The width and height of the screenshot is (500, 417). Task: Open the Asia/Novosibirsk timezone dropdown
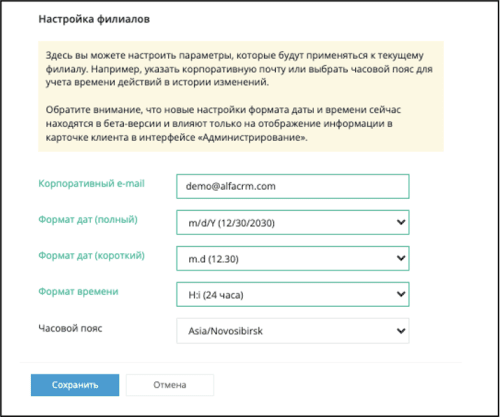(x=293, y=331)
